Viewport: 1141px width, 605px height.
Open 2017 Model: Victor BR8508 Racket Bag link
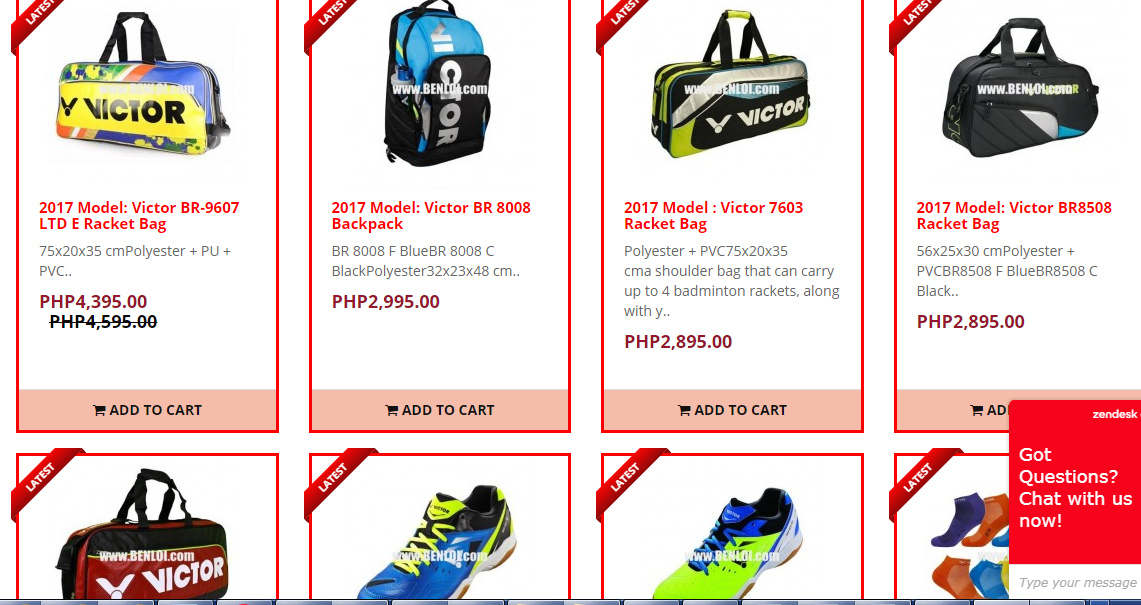pyautogui.click(x=1014, y=215)
